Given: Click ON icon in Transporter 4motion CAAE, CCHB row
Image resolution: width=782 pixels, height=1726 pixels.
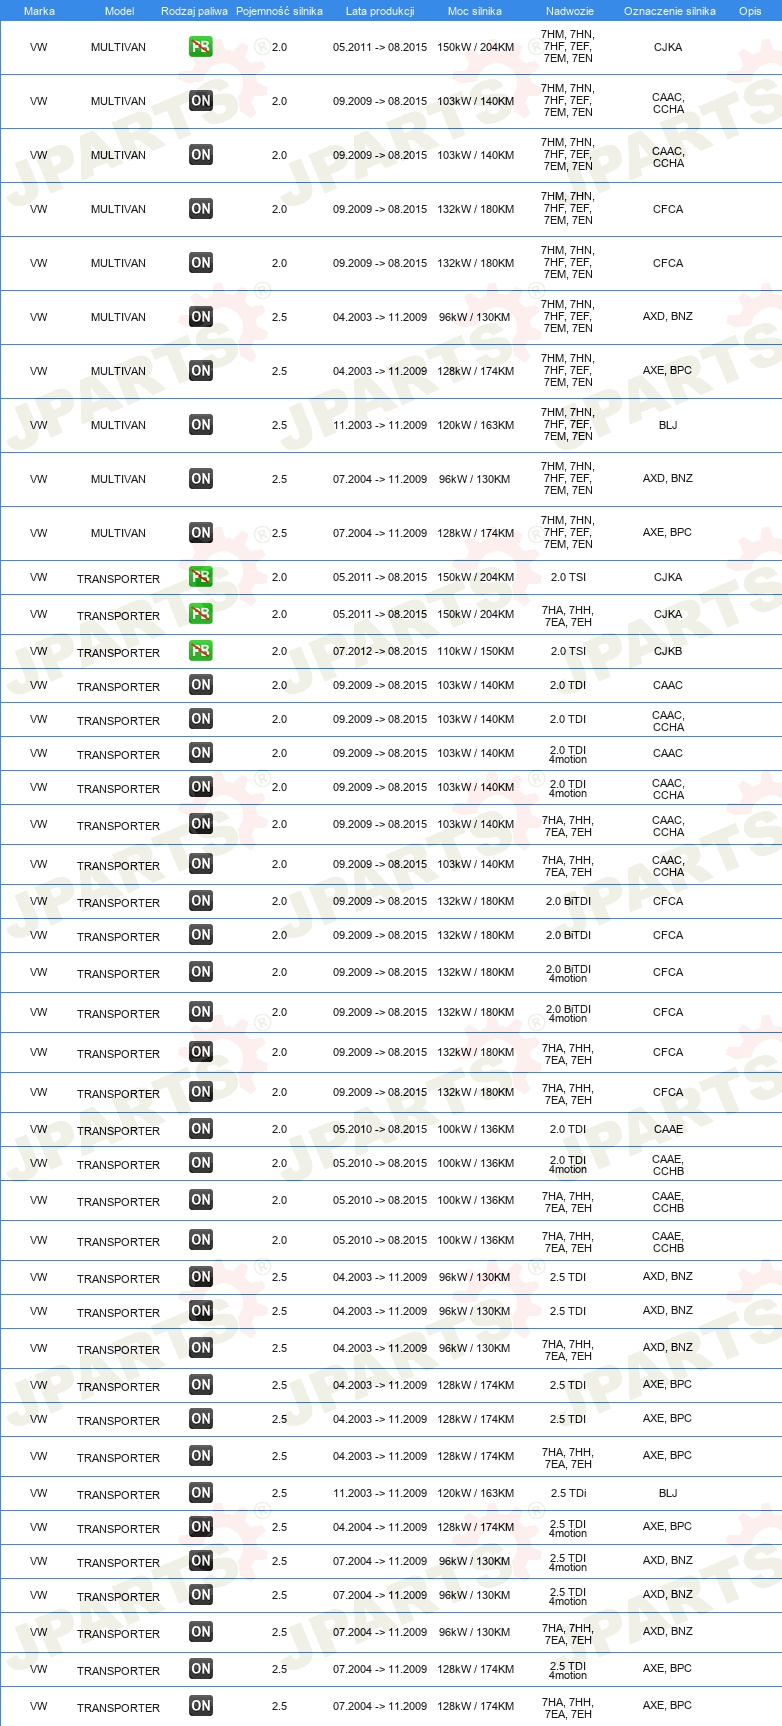Looking at the screenshot, I should tap(201, 1163).
